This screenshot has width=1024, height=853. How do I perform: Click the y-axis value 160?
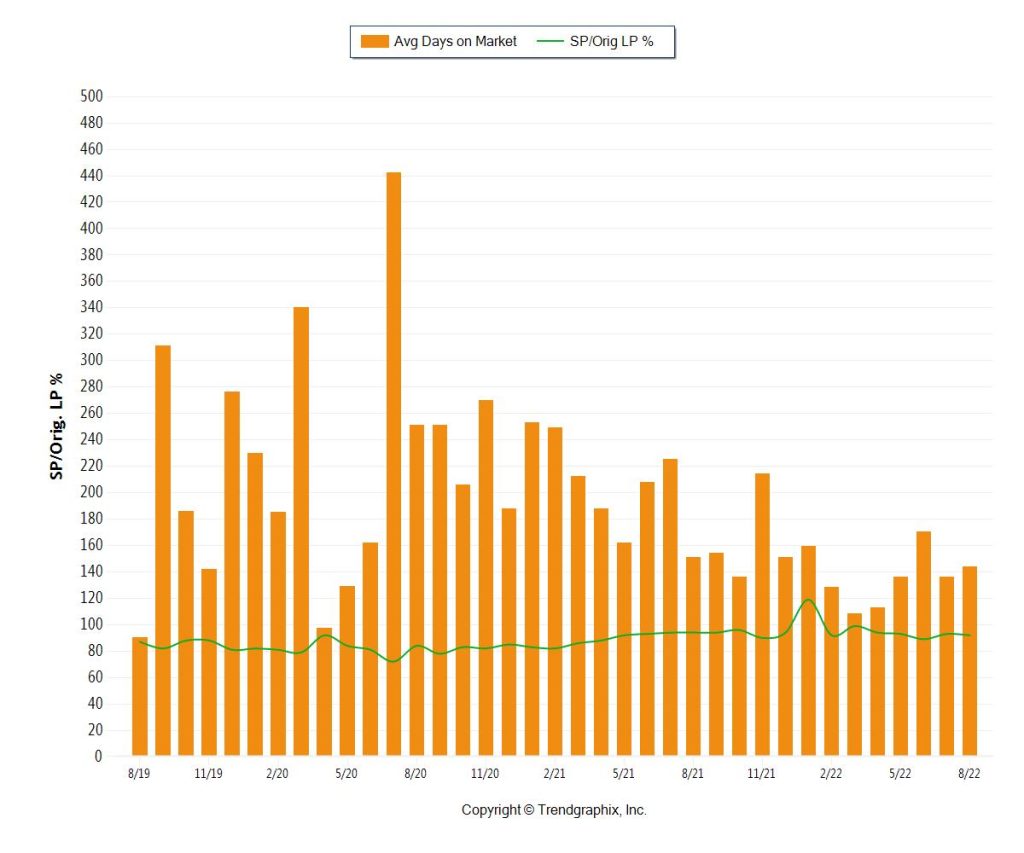coord(91,545)
